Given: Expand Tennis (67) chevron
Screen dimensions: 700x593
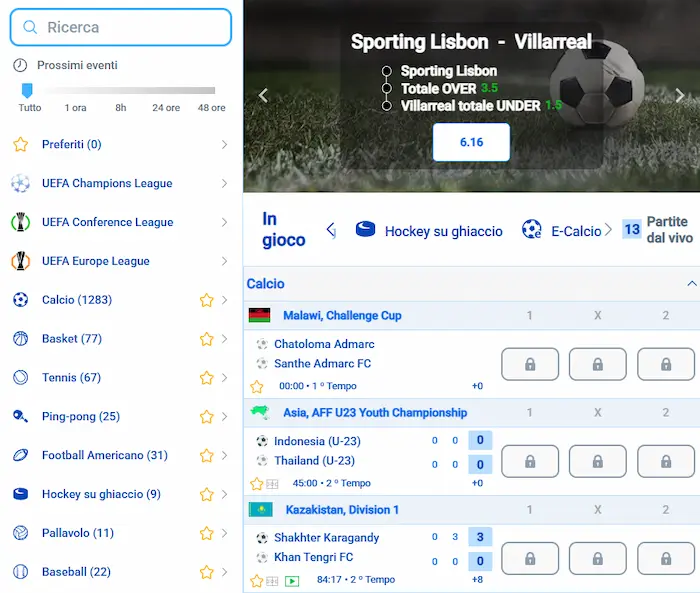Looking at the screenshot, I should [225, 377].
